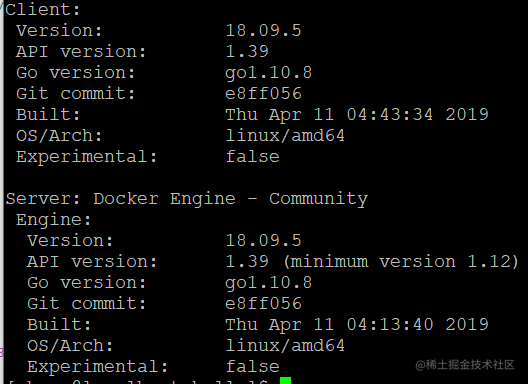Click the minimum version 1.12 text

click(401, 262)
